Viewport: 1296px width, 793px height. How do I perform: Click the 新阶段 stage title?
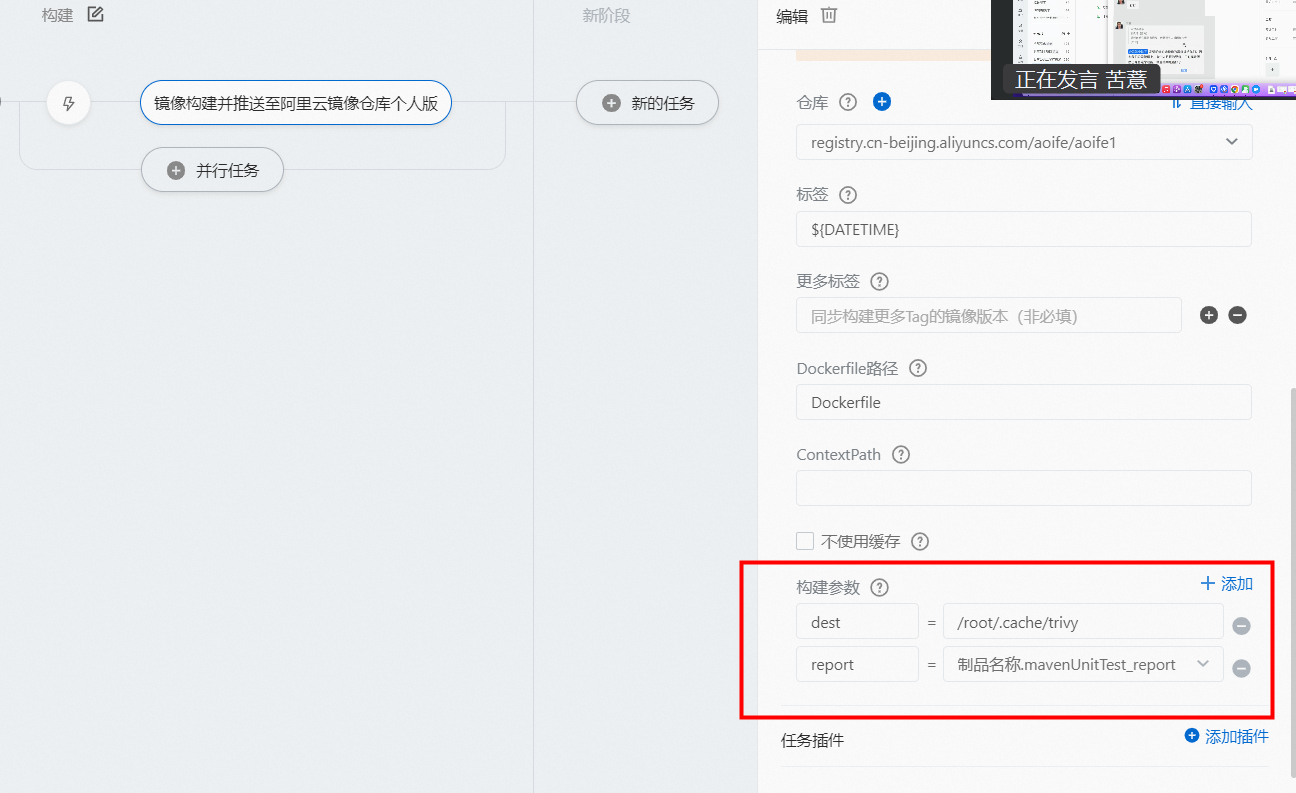tap(606, 15)
